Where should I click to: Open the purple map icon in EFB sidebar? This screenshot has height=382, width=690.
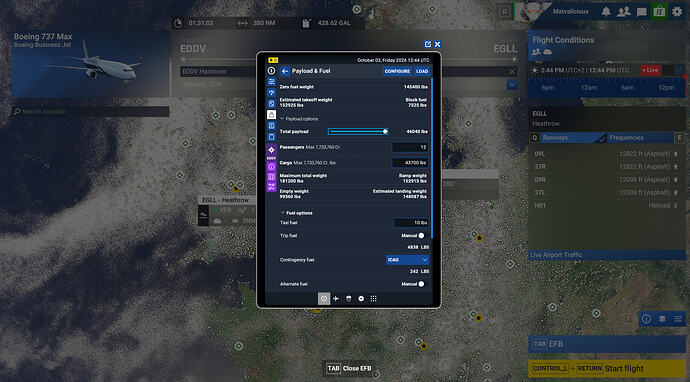click(271, 177)
